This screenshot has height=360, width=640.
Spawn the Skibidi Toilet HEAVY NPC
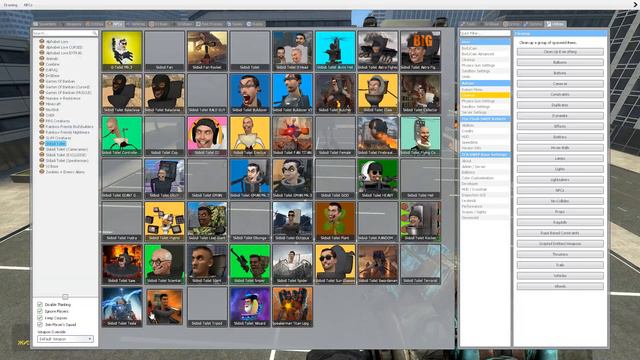[378, 179]
